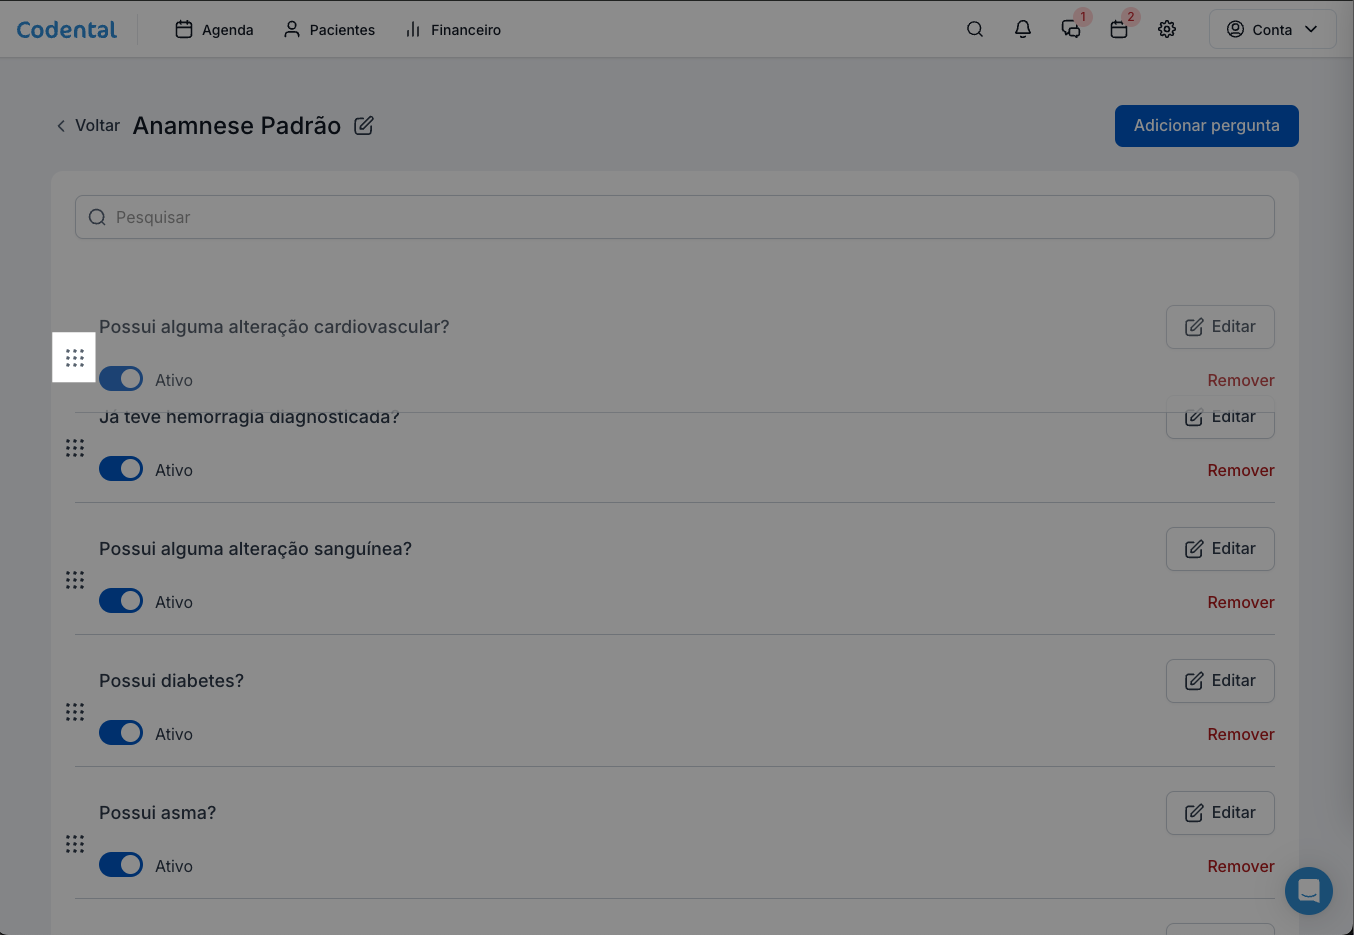Edit the Anamnese Padrão title pencil icon
Viewport: 1354px width, 935px height.
364,126
